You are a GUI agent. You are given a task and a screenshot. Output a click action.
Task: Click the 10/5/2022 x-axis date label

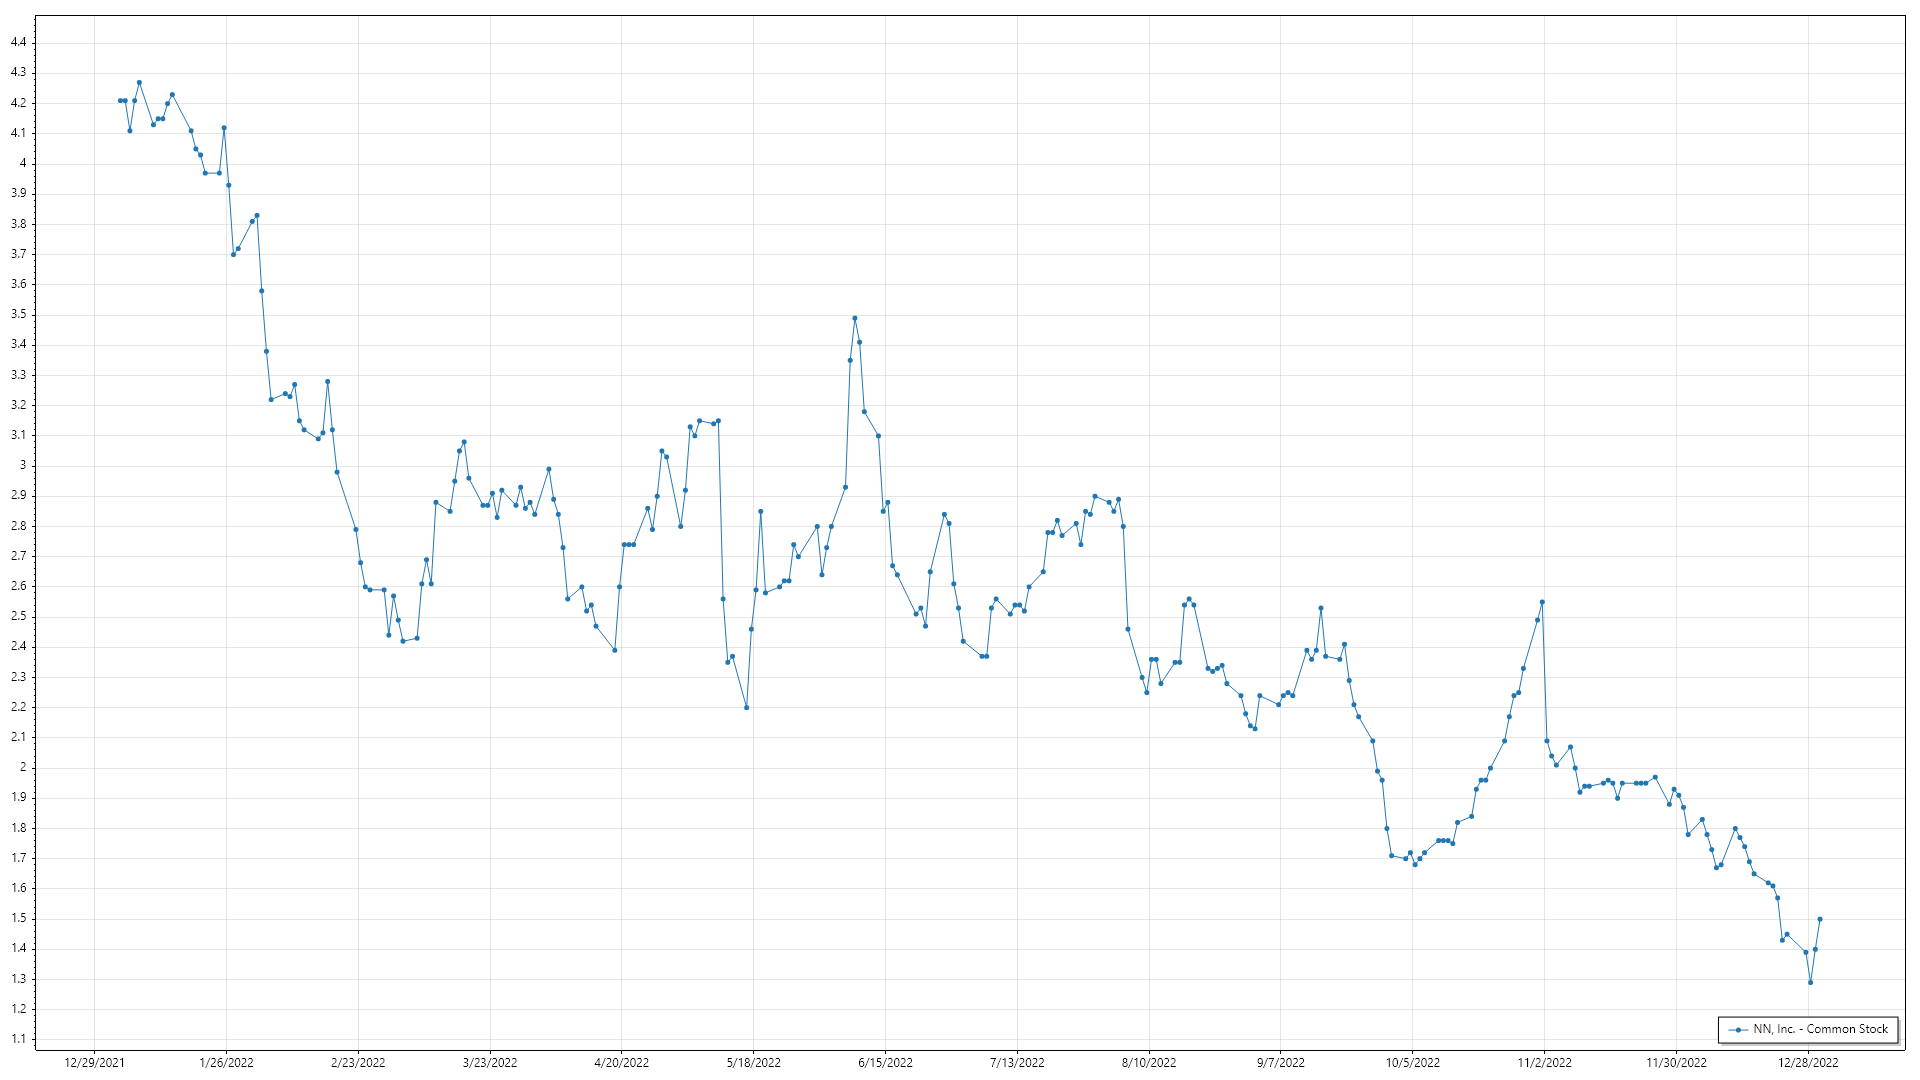pos(1413,1062)
